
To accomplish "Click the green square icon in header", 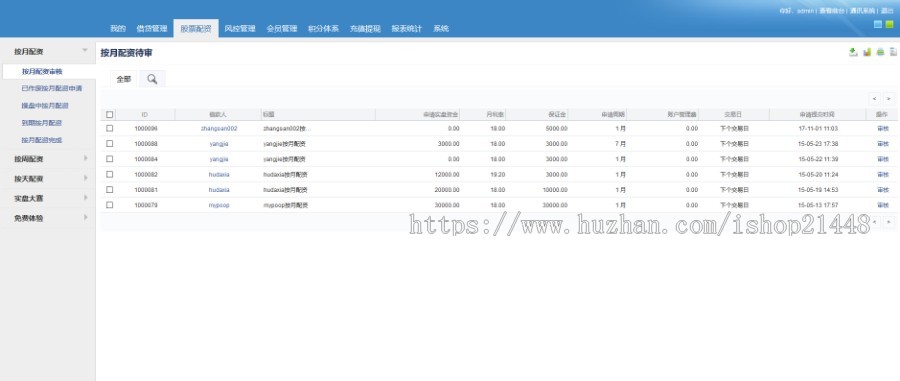I will coord(889,24).
